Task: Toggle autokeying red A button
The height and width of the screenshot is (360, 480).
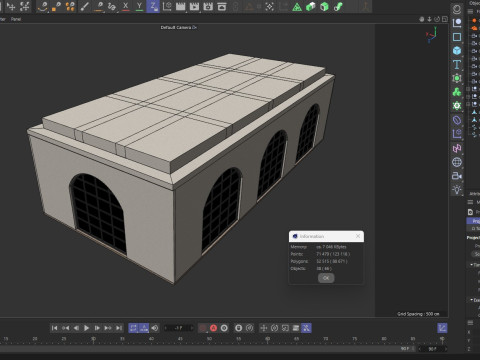Action: 213,328
